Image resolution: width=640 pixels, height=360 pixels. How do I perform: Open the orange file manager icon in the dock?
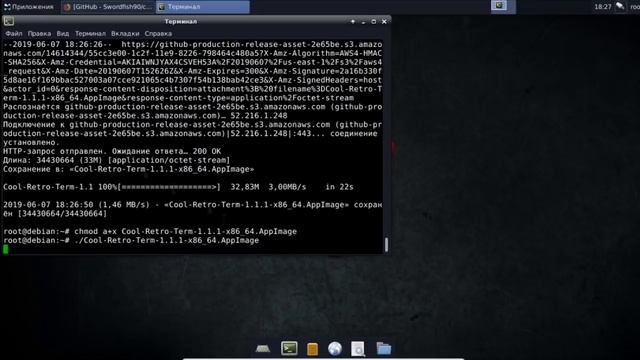tap(312, 349)
